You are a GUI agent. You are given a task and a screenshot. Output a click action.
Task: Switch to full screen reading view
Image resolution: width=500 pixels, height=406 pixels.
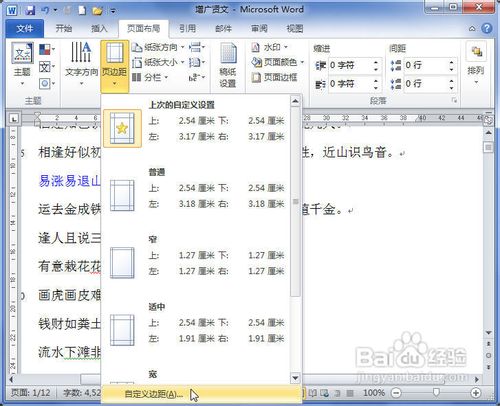[312, 393]
